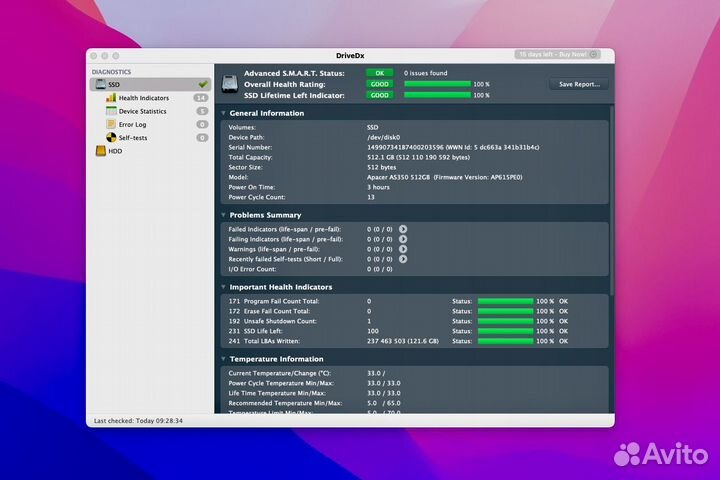Click Program Fail Count Total status bar

click(x=505, y=301)
